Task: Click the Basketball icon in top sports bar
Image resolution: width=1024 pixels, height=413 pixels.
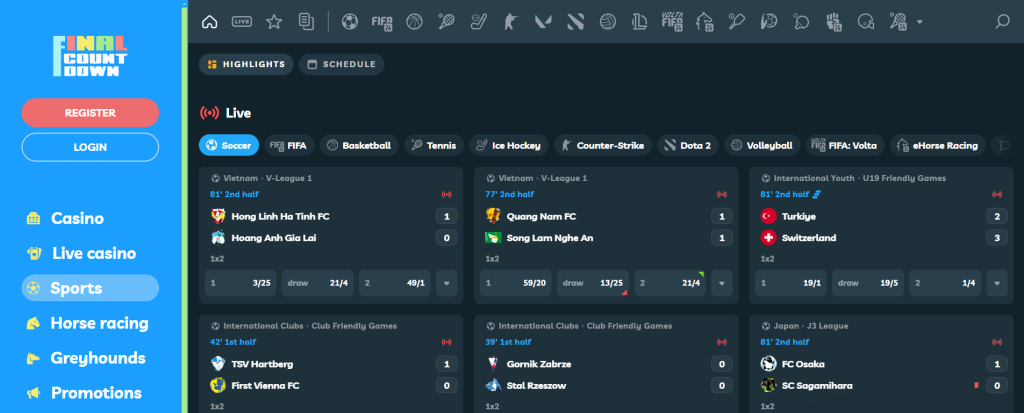Action: (415, 21)
